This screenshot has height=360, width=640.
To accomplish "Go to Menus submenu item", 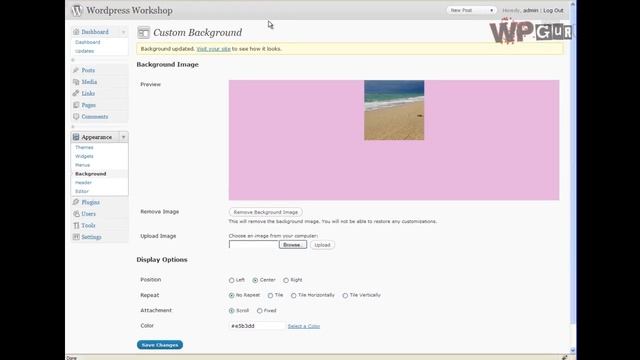I will click(x=82, y=165).
